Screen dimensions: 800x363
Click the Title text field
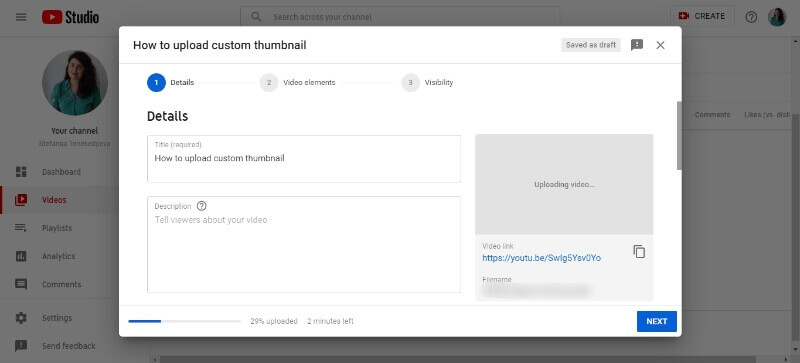304,159
